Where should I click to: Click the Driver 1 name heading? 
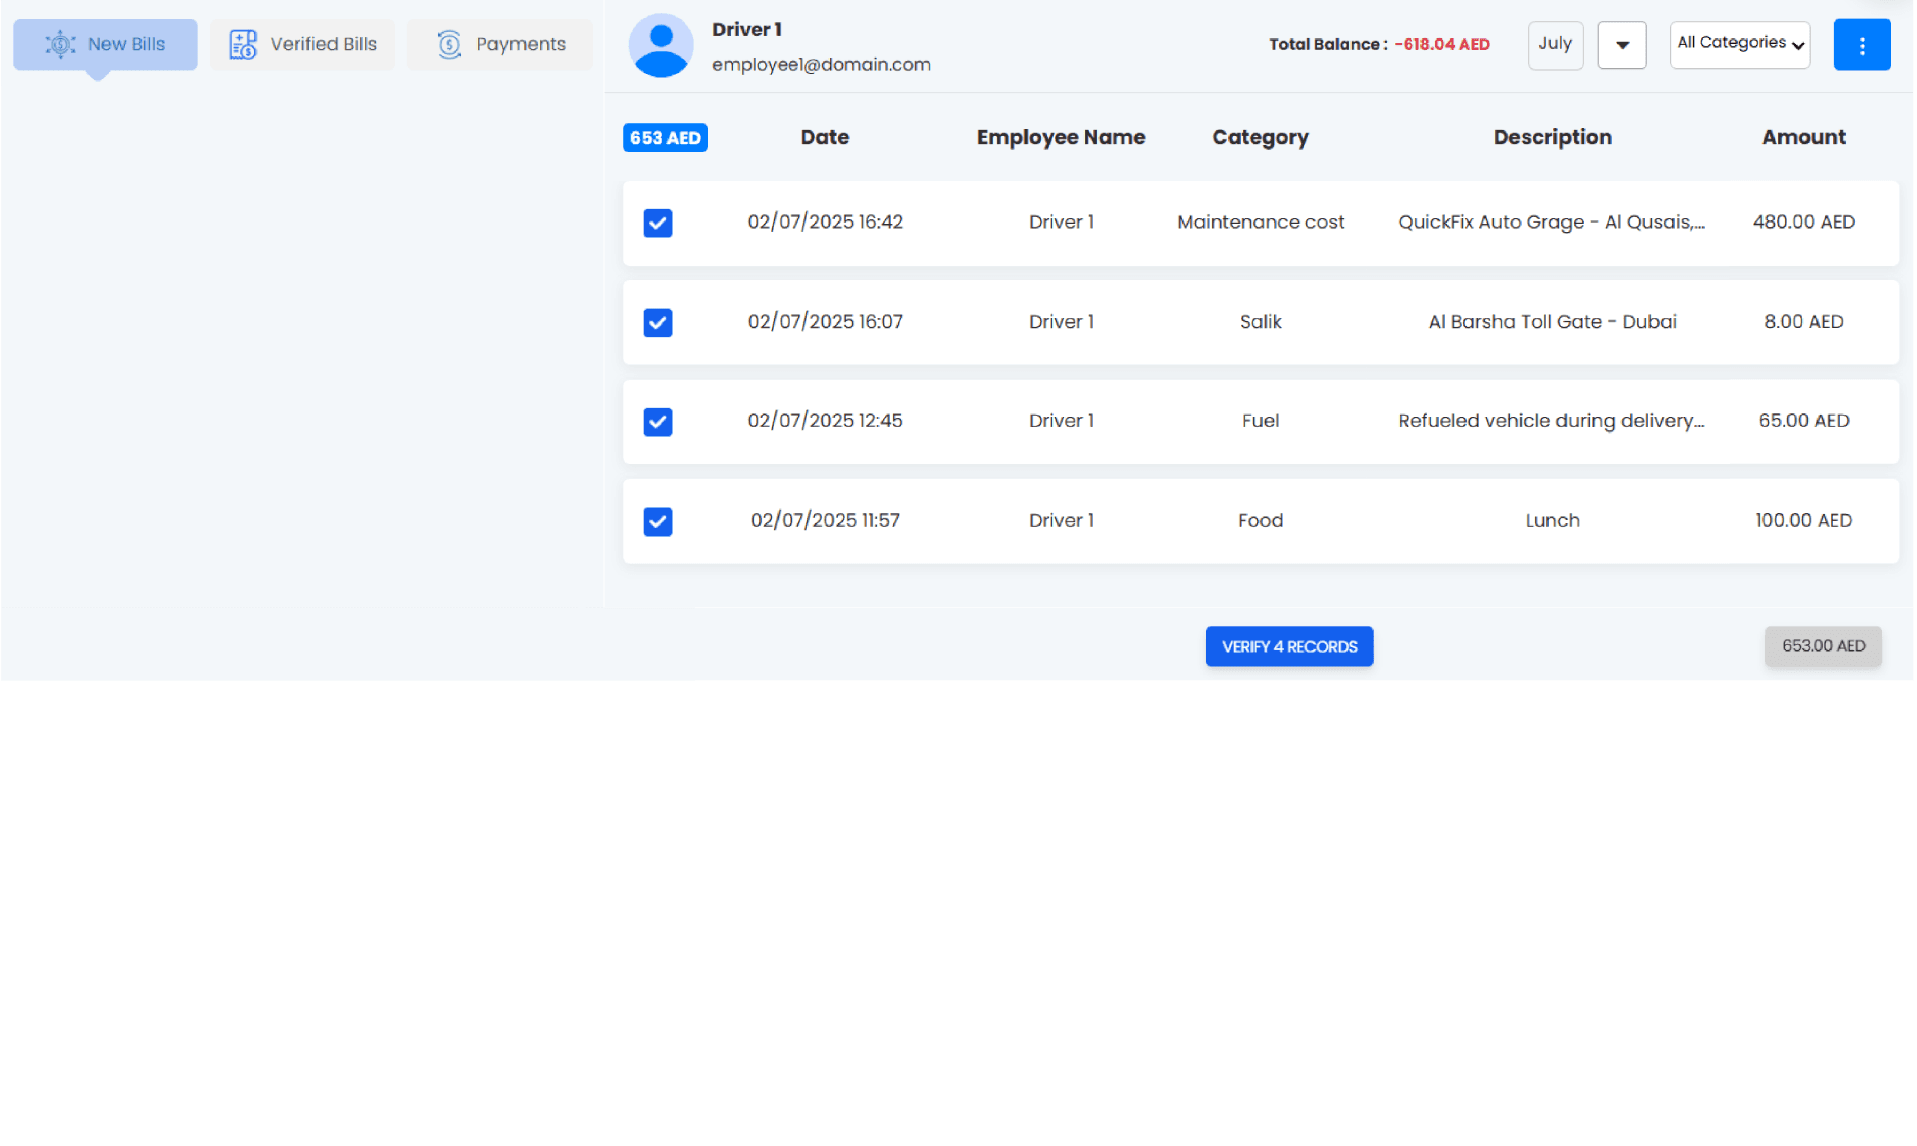pyautogui.click(x=746, y=29)
